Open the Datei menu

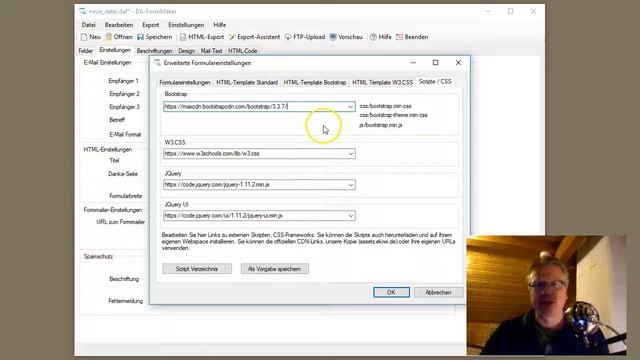click(89, 25)
